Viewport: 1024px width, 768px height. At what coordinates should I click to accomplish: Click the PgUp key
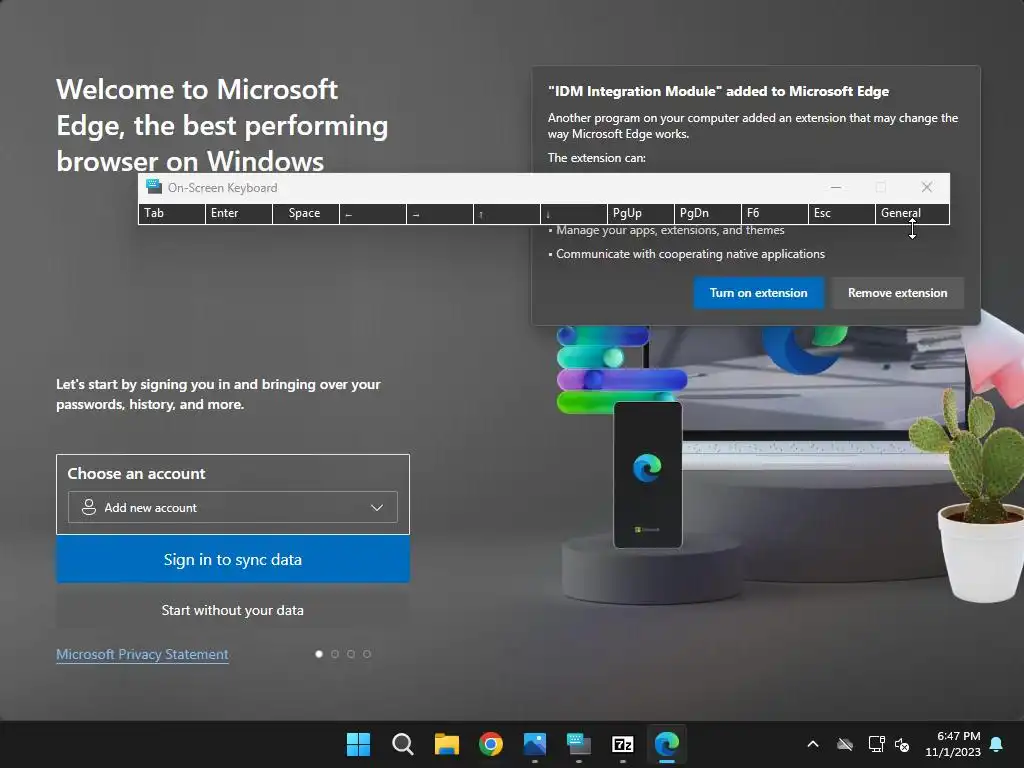tap(641, 214)
